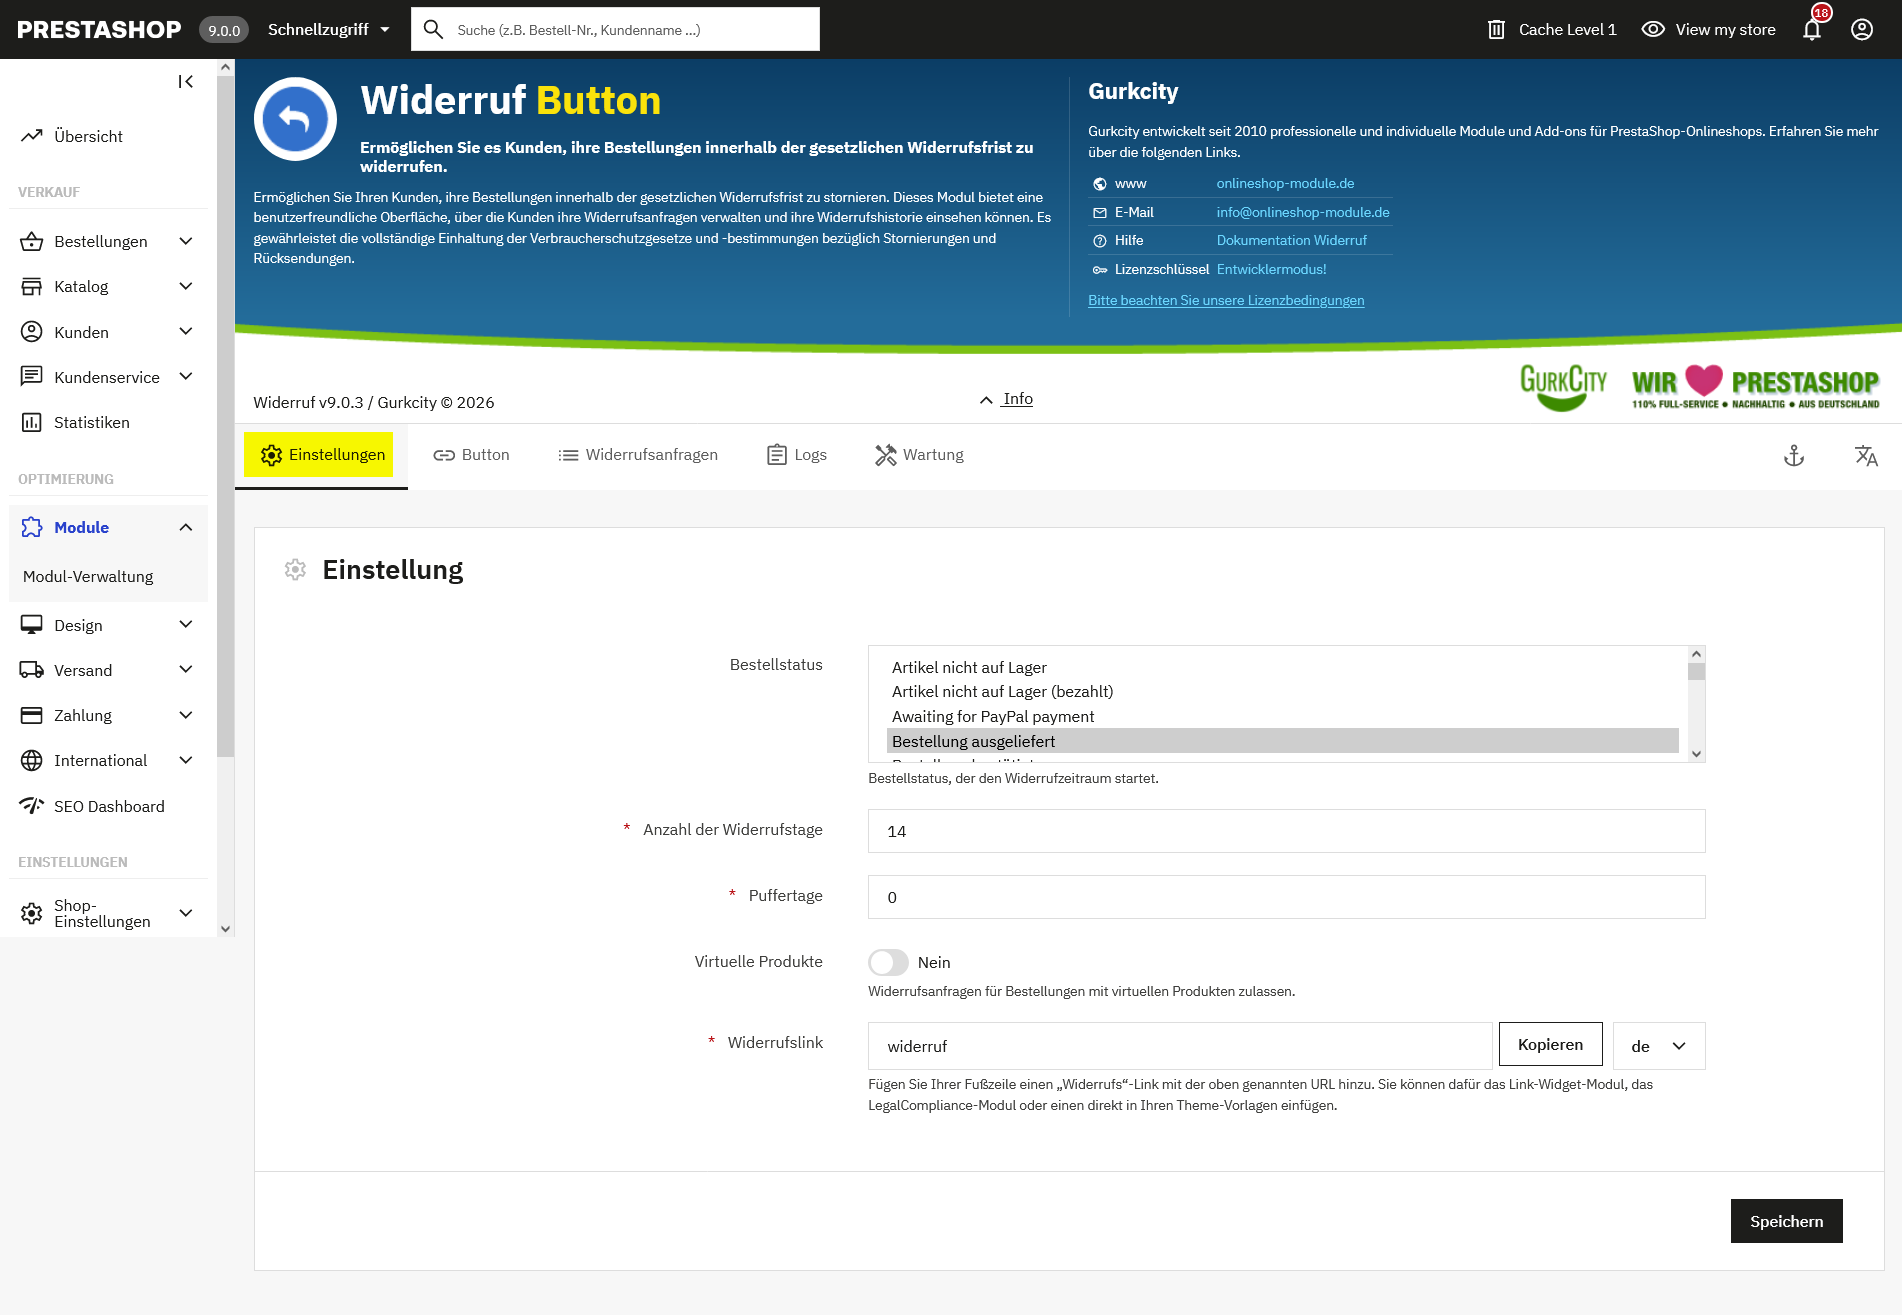1903x1315 pixels.
Task: Open the Widerrufsanfragen tab
Action: tap(638, 455)
